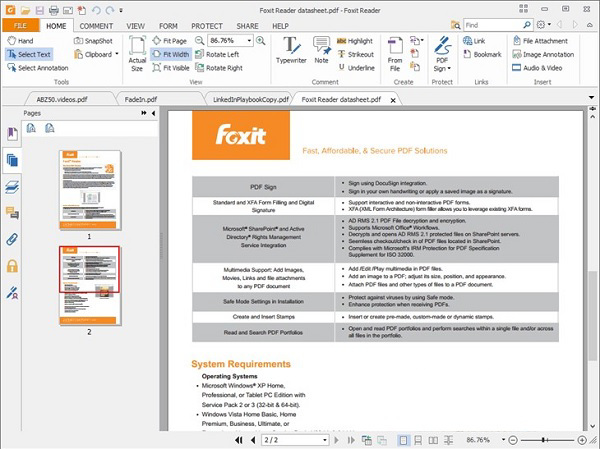The width and height of the screenshot is (600, 449).
Task: Add a Bookmark from Links group
Action: 482,54
